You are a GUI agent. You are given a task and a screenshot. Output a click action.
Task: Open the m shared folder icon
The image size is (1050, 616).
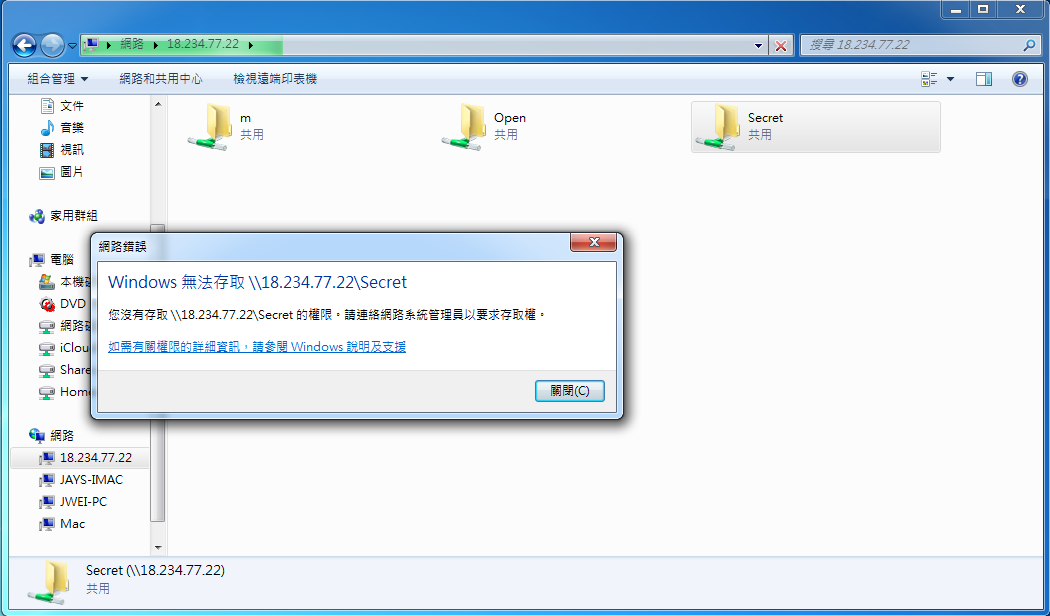(209, 127)
